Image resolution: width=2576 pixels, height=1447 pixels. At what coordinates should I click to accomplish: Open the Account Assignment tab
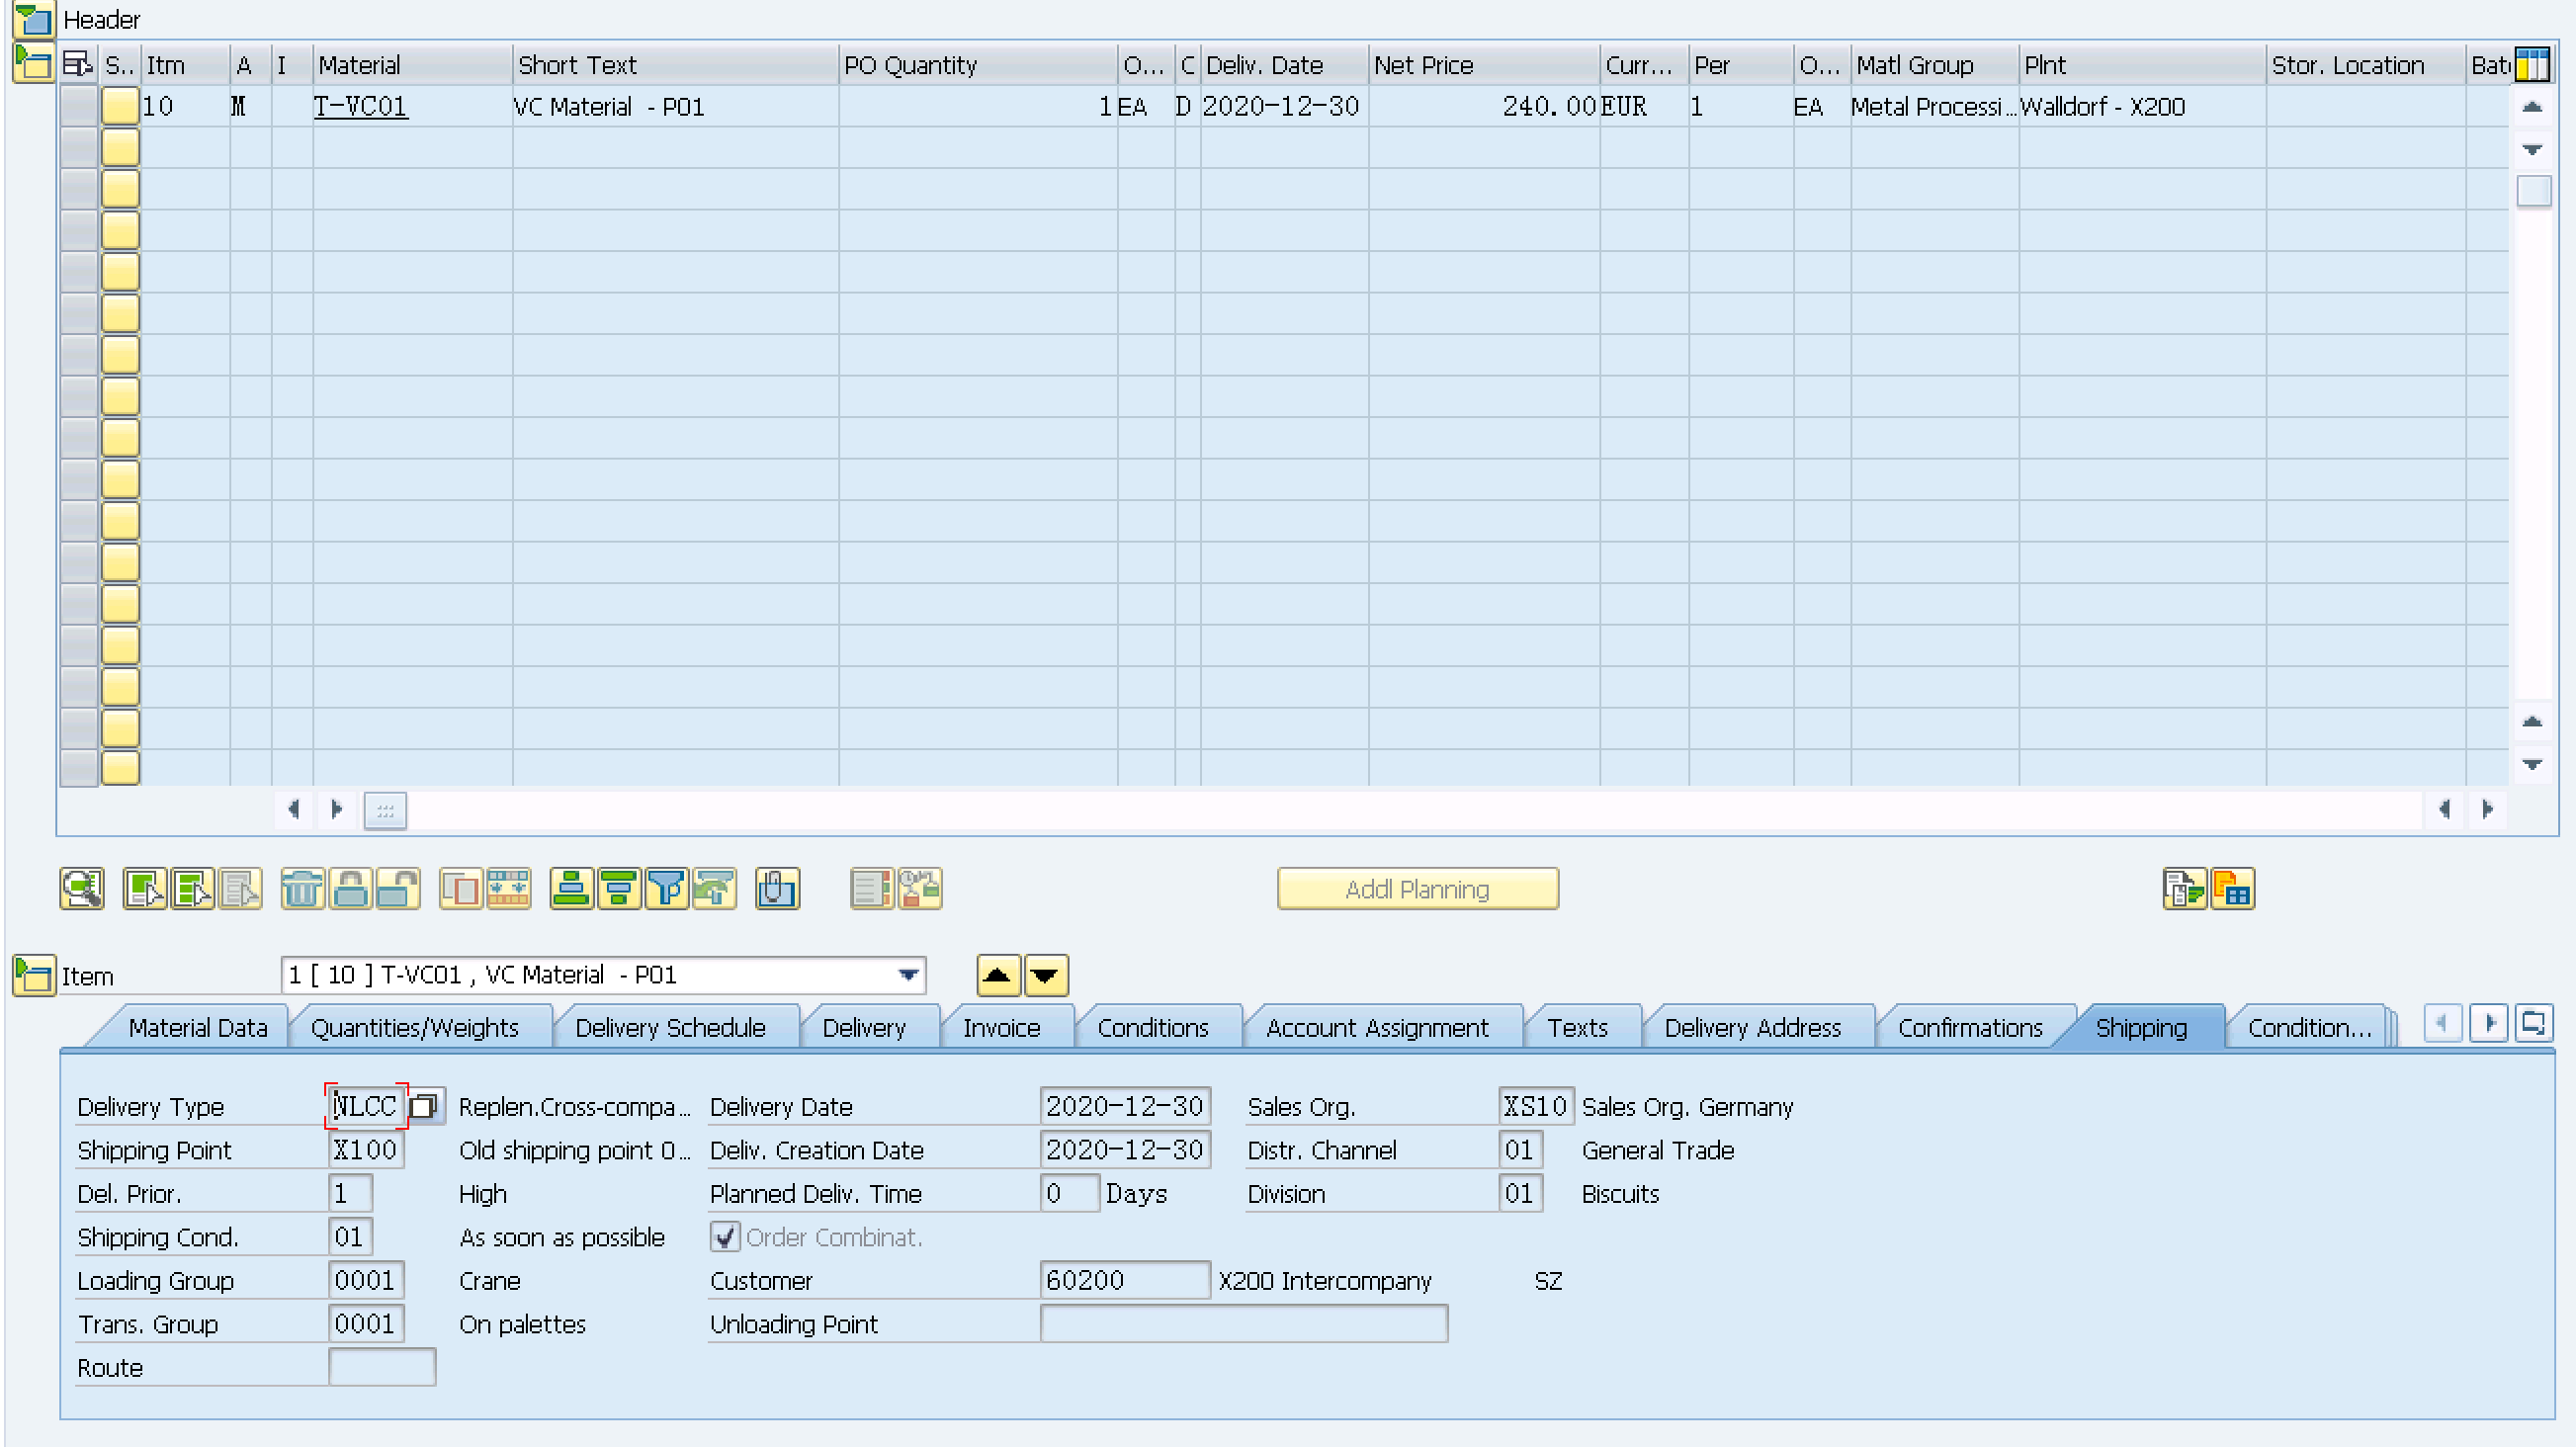(1376, 1028)
